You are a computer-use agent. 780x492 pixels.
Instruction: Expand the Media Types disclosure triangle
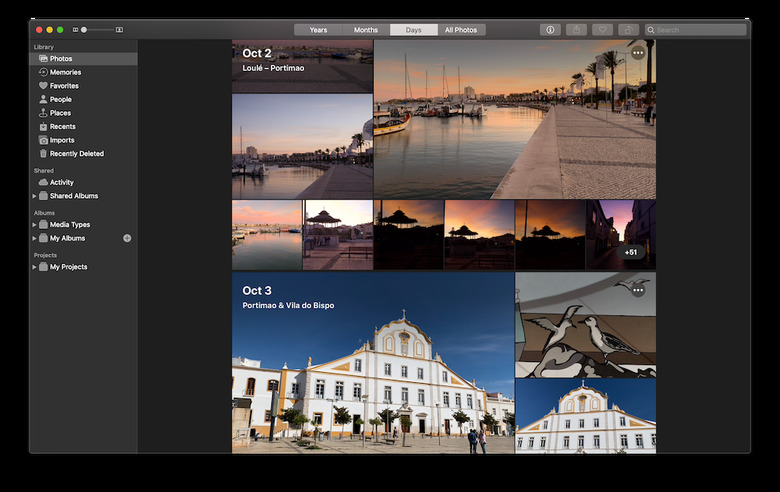(34, 225)
